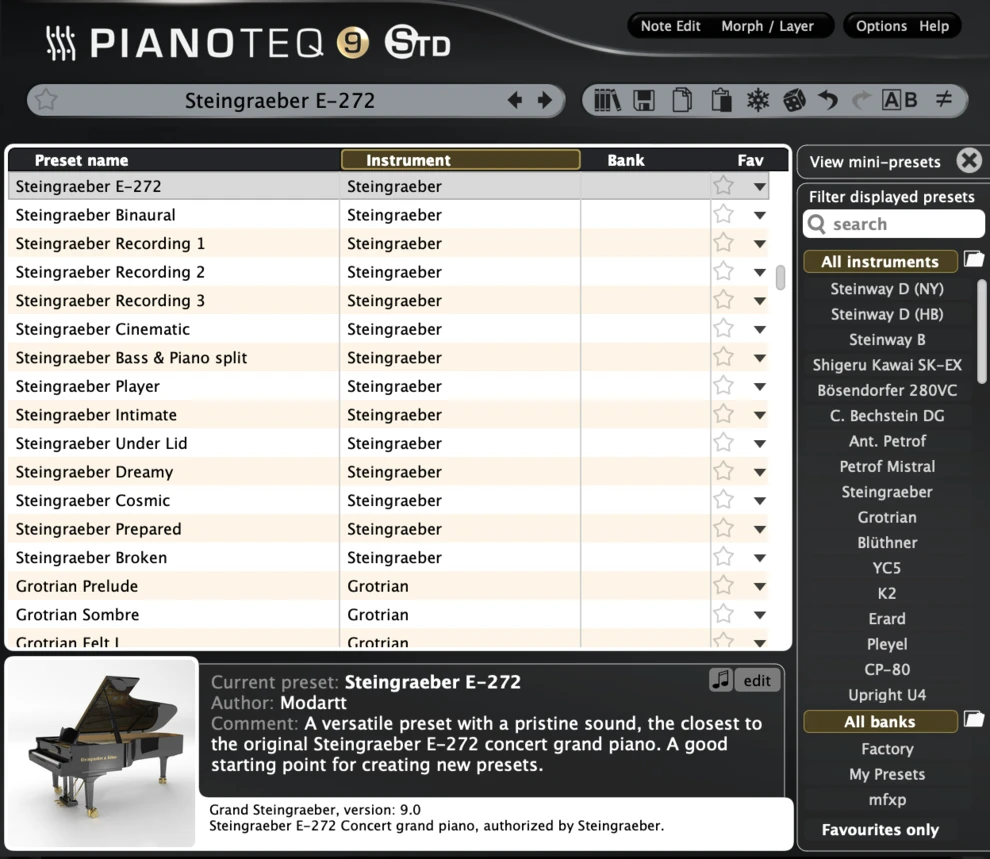
Task: Toggle favorite star for Steingraeber Binaural
Action: [x=723, y=215]
